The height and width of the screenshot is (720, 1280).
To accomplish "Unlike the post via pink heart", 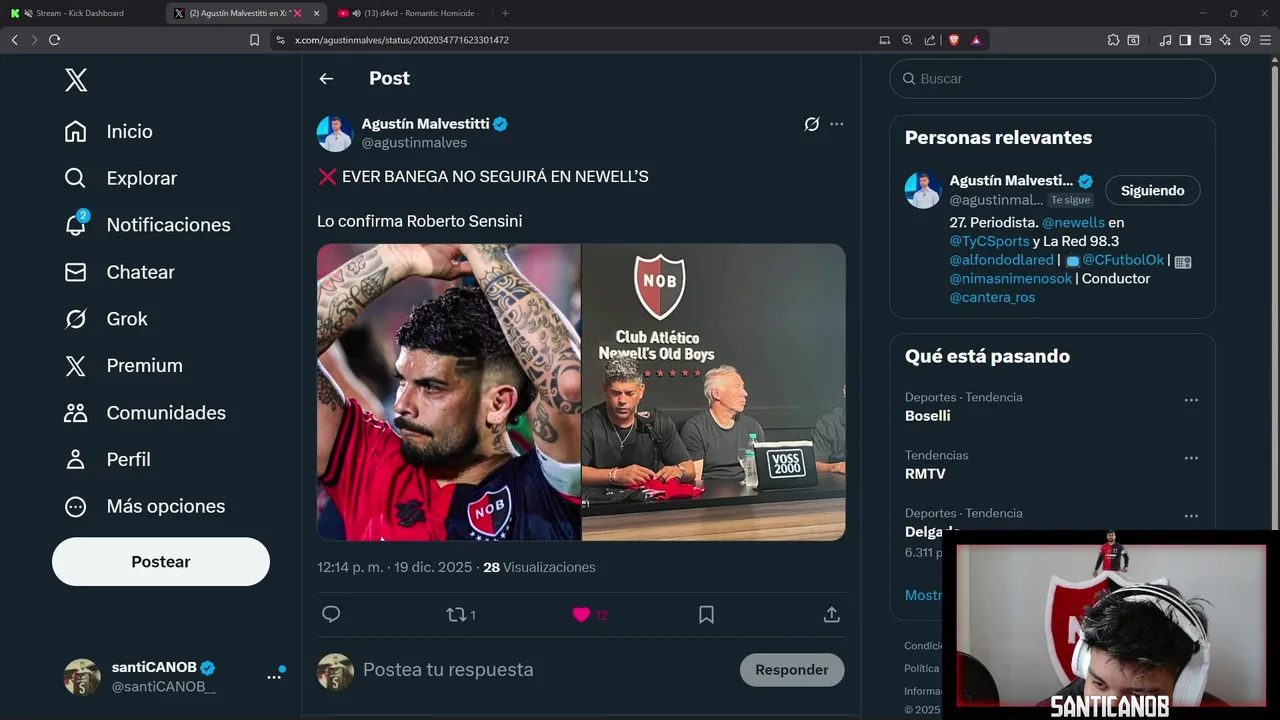I will point(581,614).
